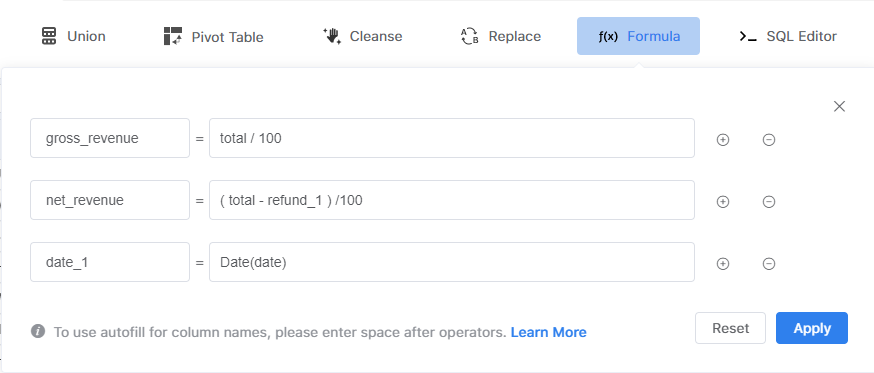Open the Pivot Table tool
This screenshot has width=874, height=373.
click(x=213, y=37)
